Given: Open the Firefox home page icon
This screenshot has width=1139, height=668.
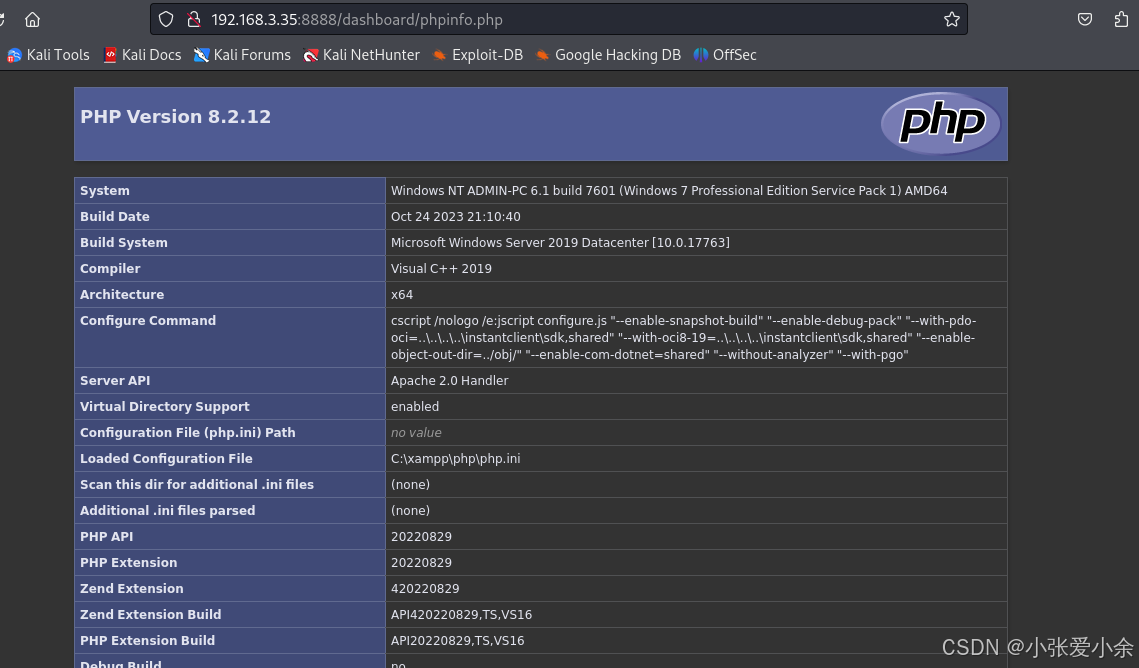Looking at the screenshot, I should coord(32,20).
